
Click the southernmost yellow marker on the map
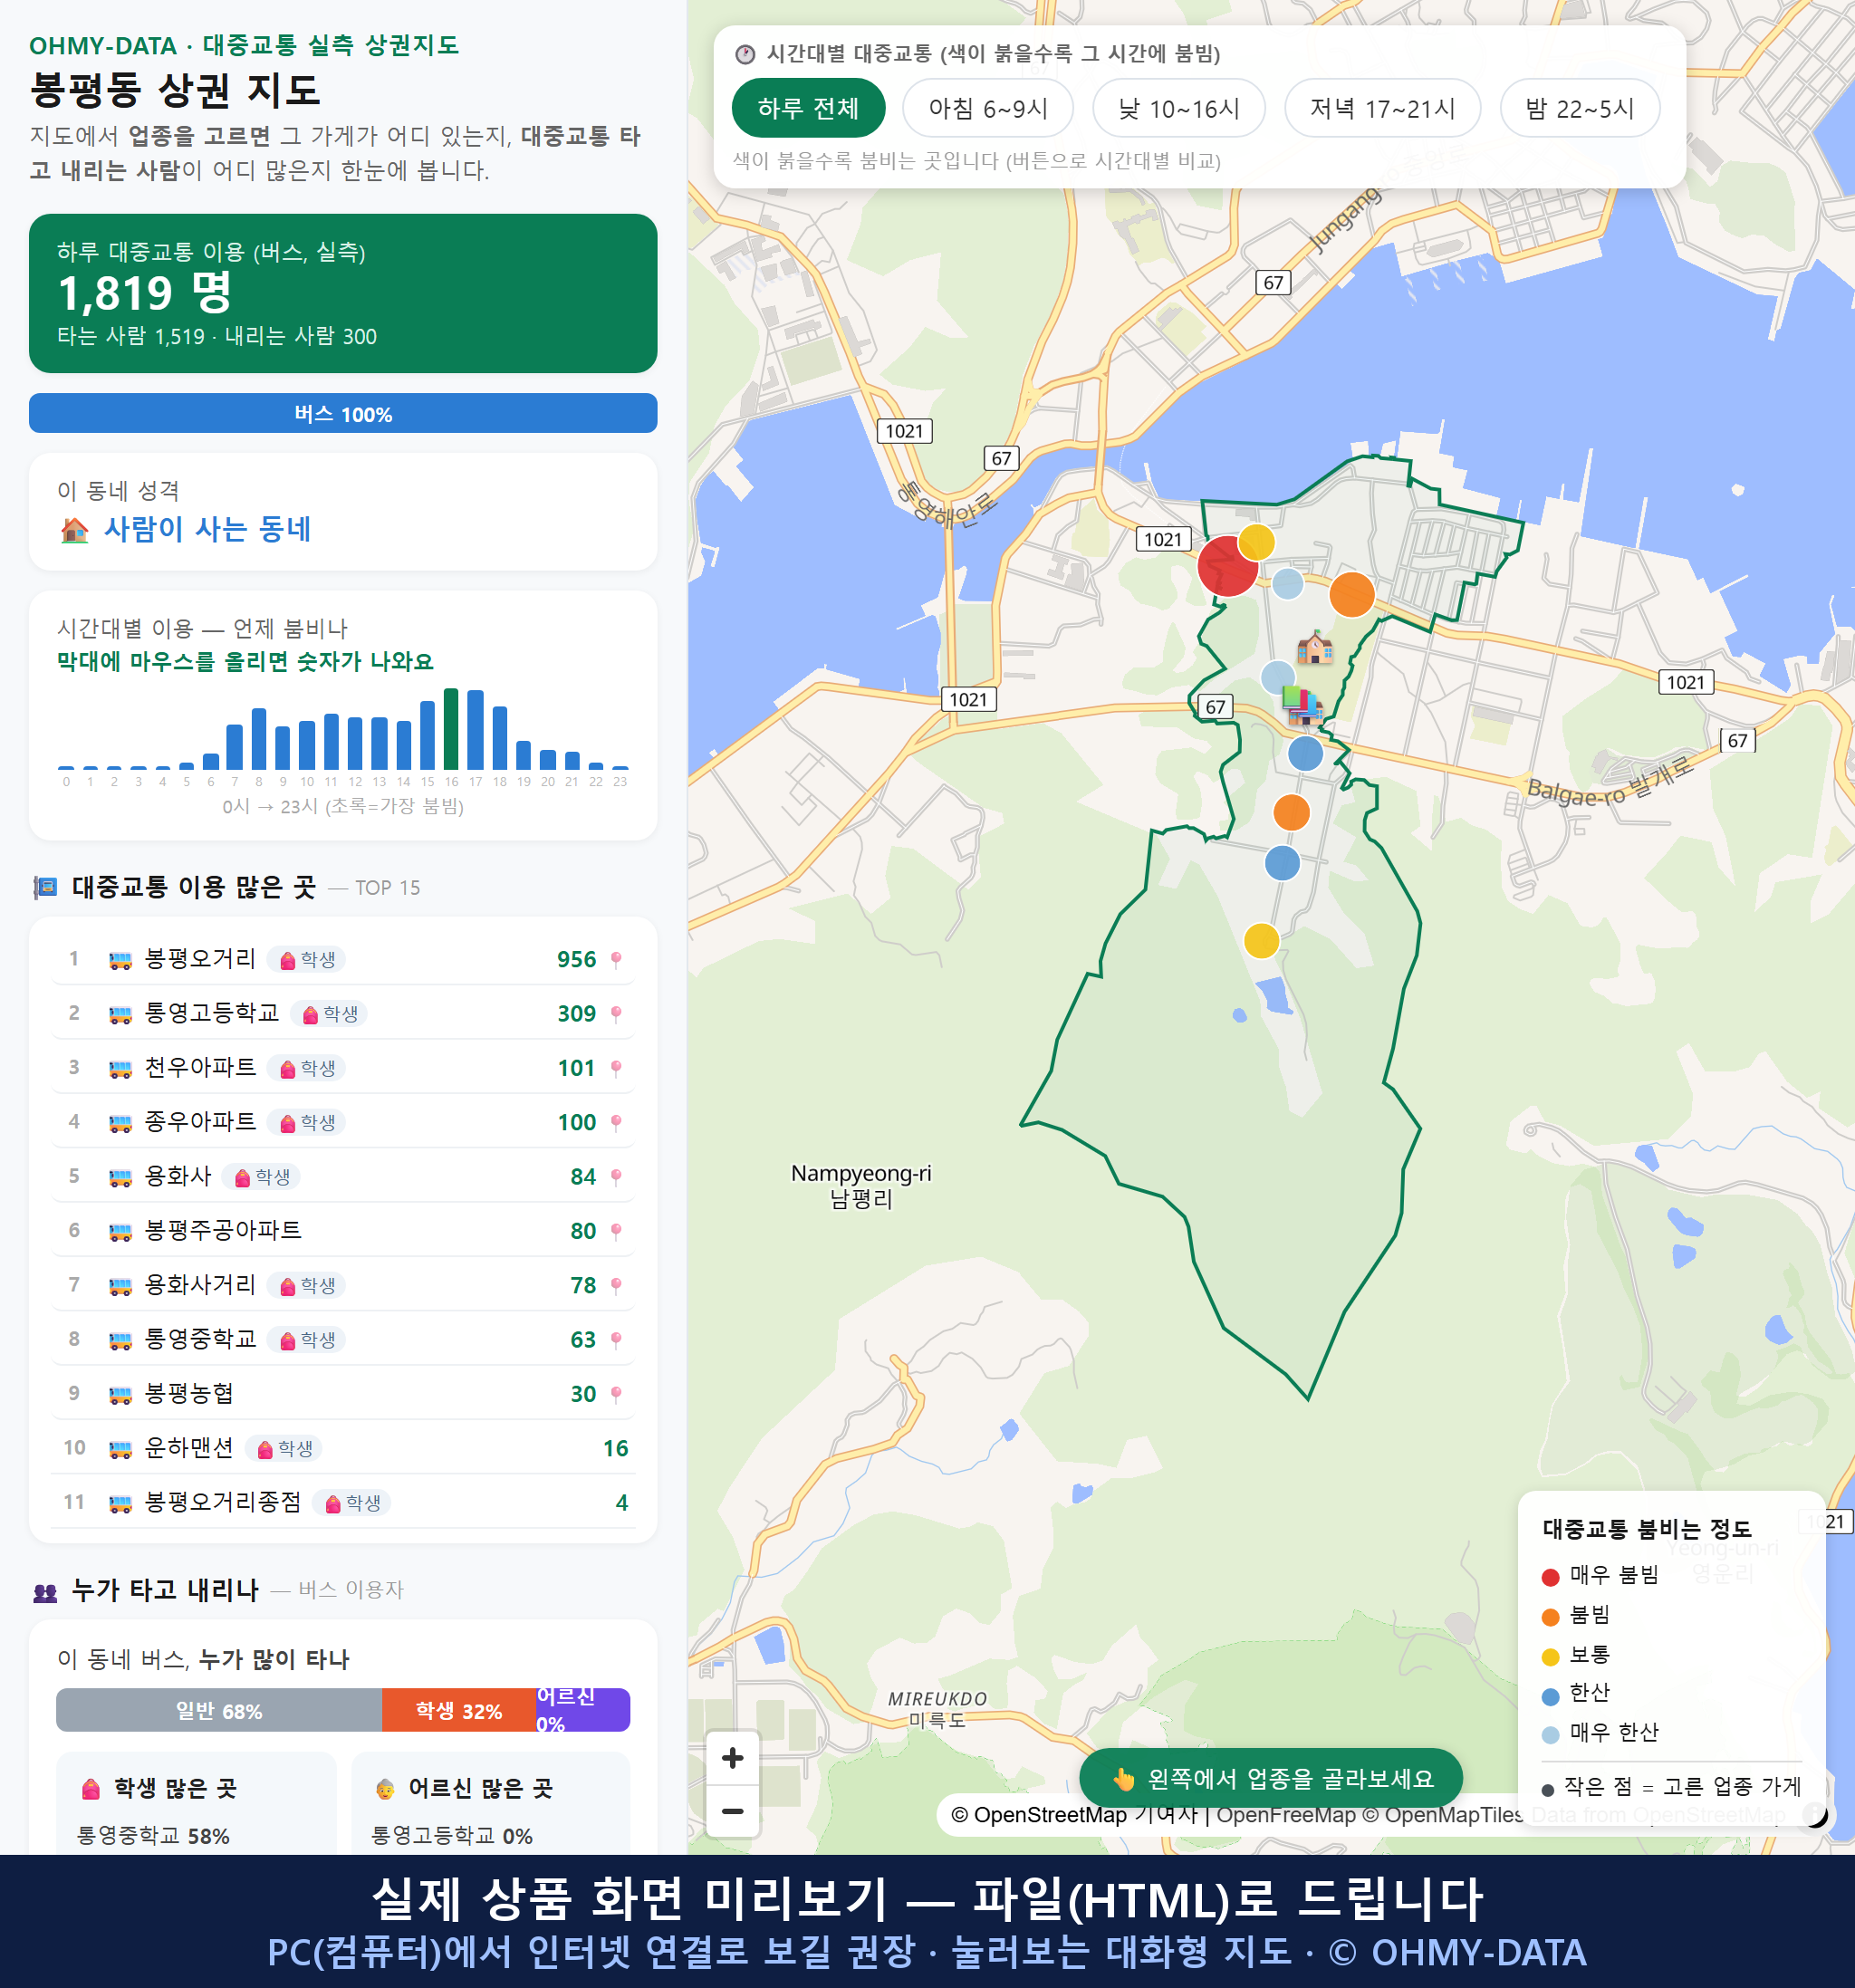pos(1261,940)
